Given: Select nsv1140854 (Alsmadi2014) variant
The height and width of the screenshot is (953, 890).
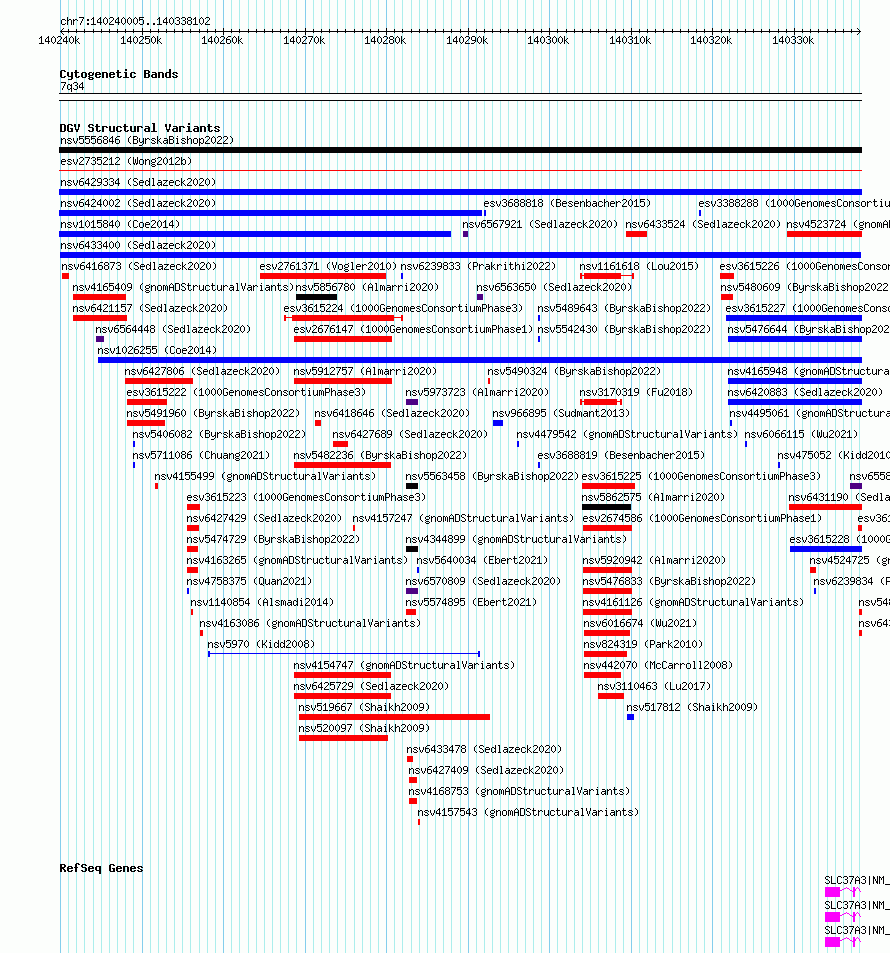Looking at the screenshot, I should pos(262,602).
